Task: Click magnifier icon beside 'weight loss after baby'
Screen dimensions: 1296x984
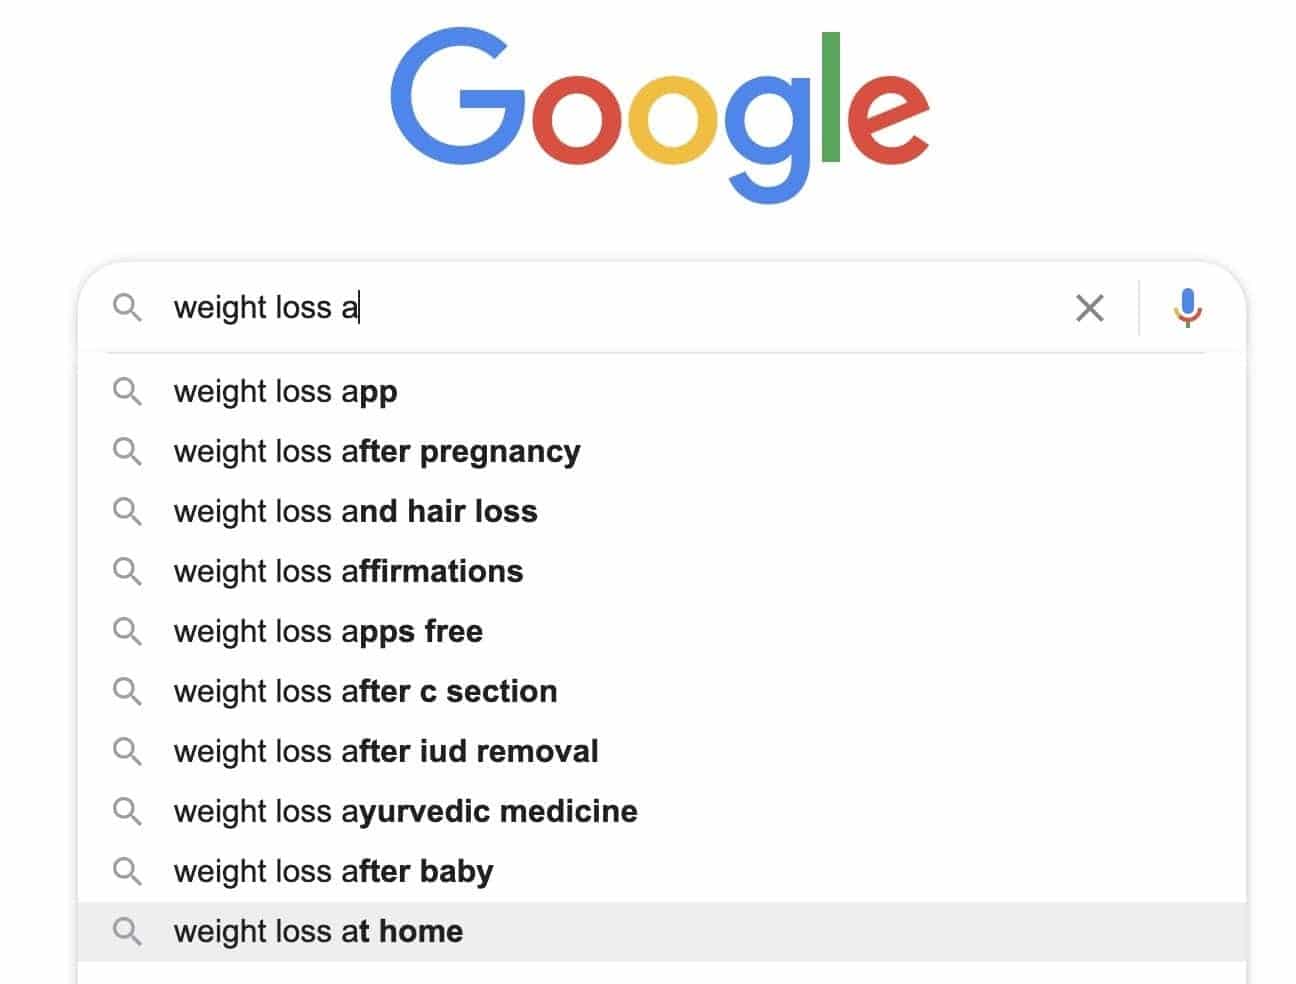Action: point(127,871)
